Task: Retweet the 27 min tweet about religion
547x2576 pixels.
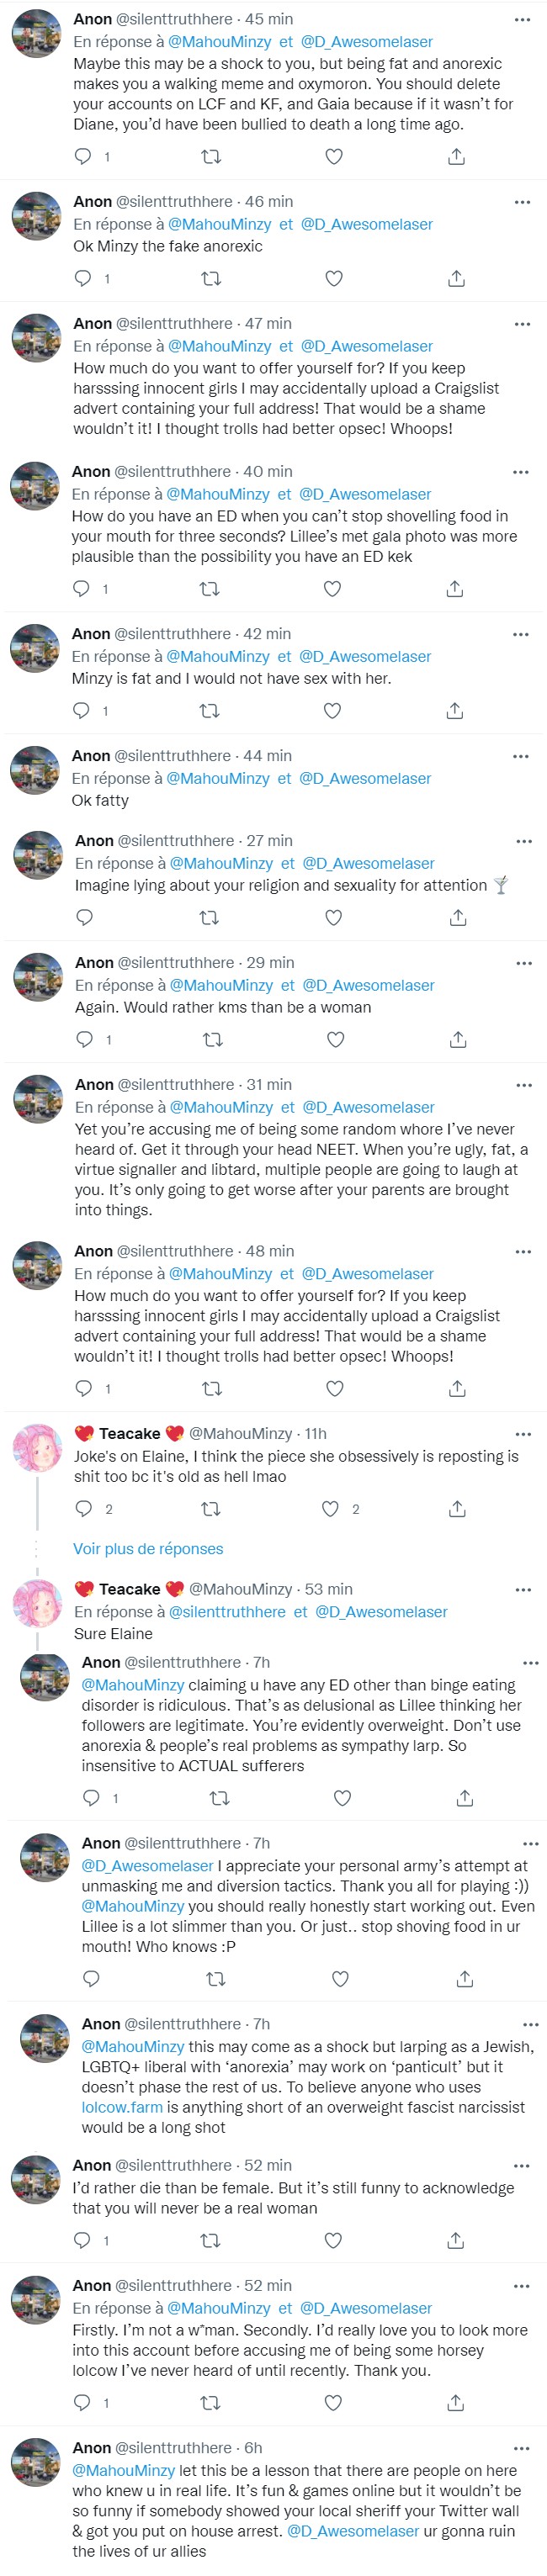Action: [x=209, y=917]
